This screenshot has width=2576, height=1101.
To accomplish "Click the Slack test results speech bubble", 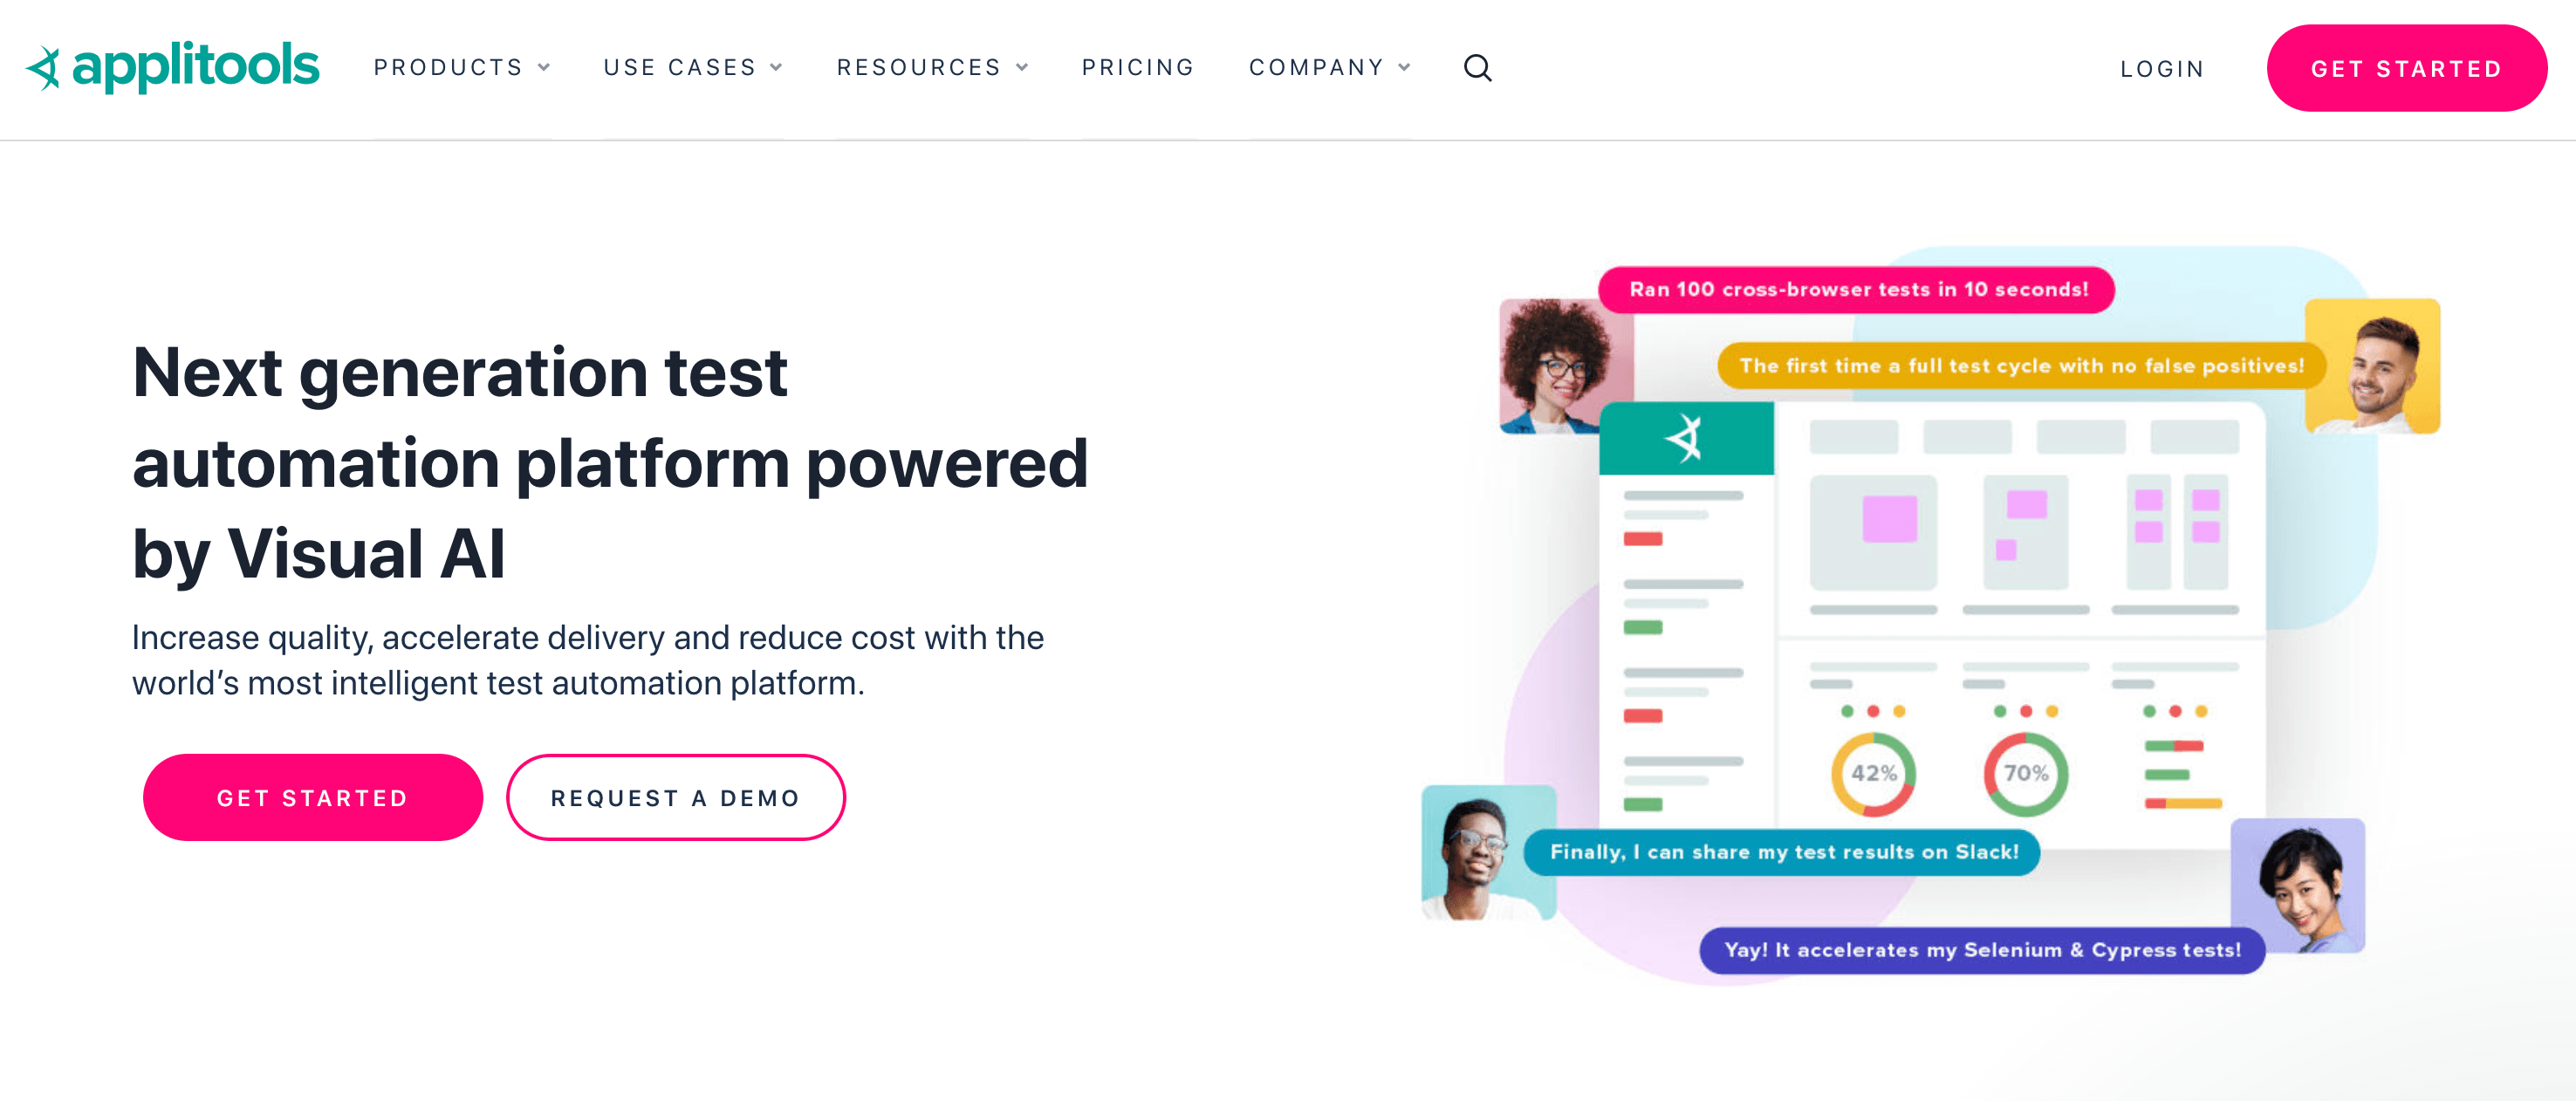I will [1782, 852].
